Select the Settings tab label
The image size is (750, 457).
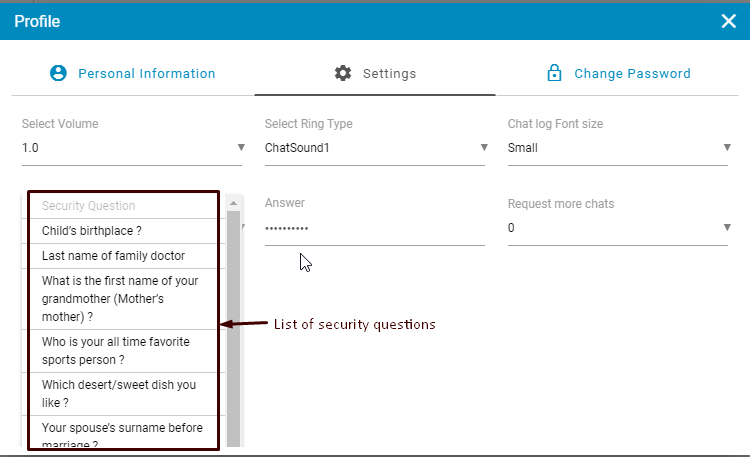point(389,73)
